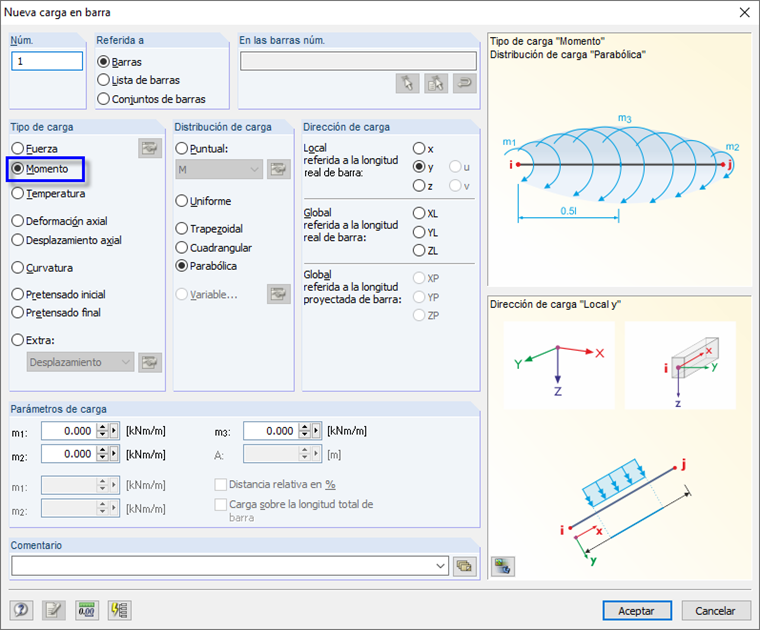The width and height of the screenshot is (760, 630).
Task: Open the Desplazamiento dropdown
Action: [x=80, y=362]
